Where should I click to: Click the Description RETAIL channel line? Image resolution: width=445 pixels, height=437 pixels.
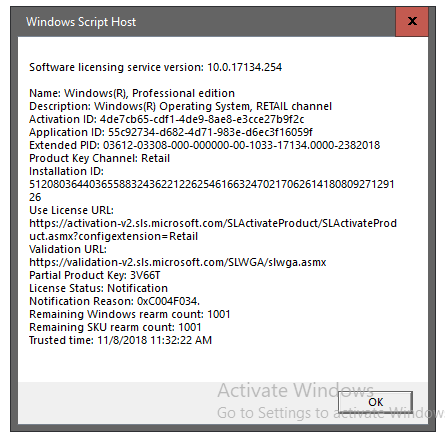coord(180,106)
